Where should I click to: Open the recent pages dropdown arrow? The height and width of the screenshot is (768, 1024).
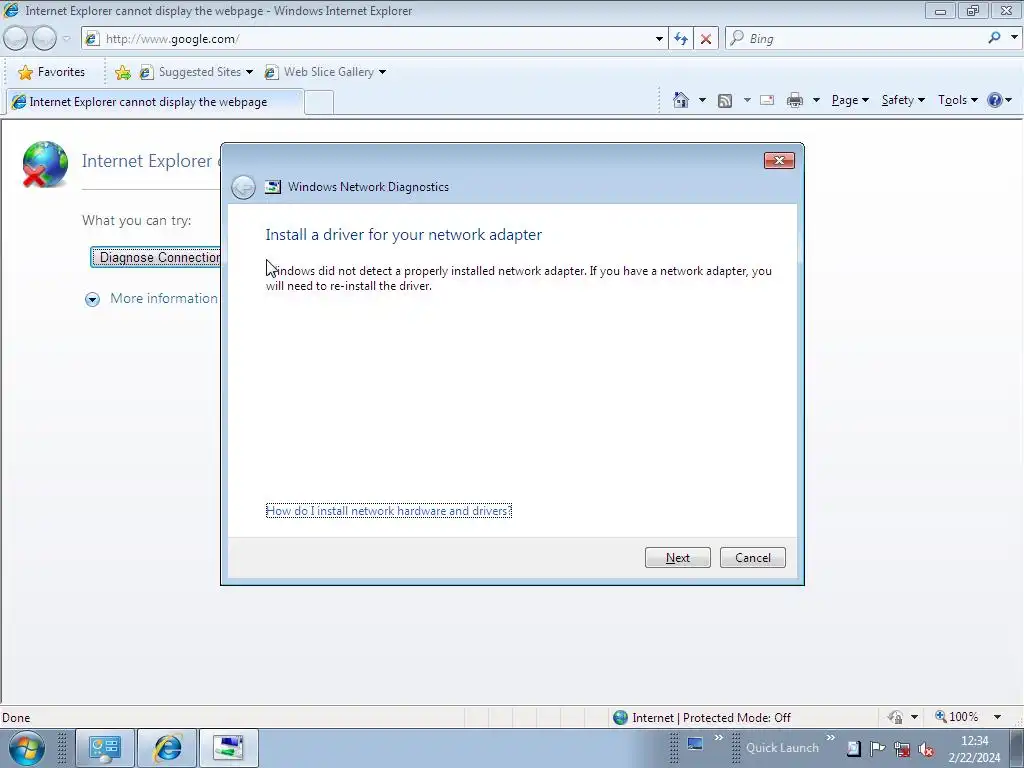pyautogui.click(x=66, y=39)
